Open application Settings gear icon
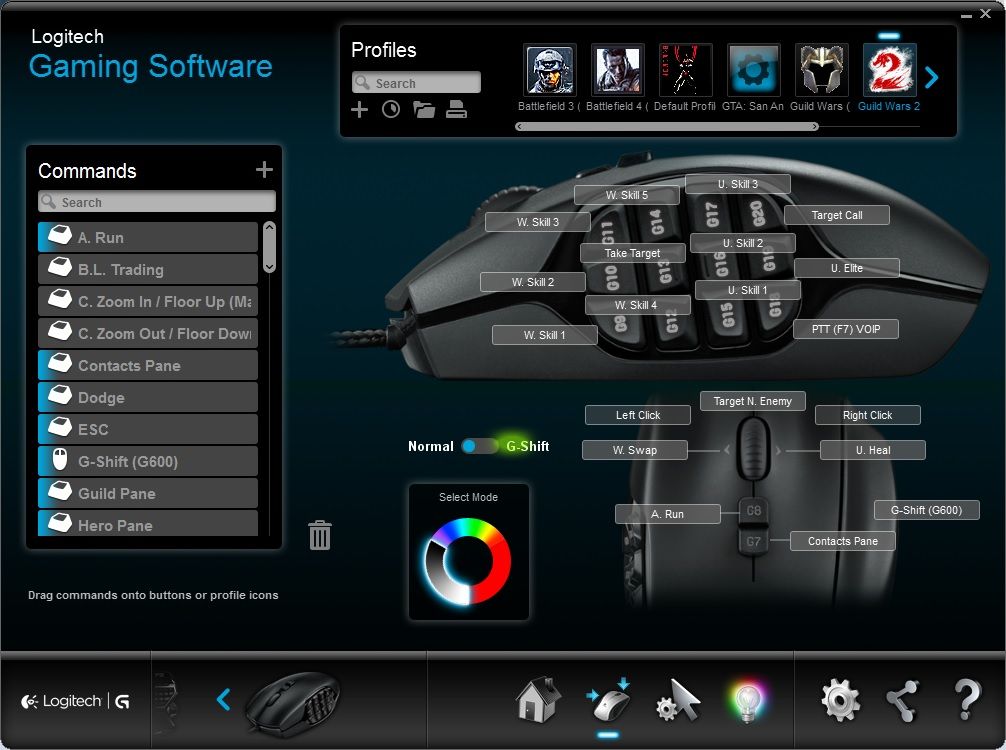 tap(840, 700)
